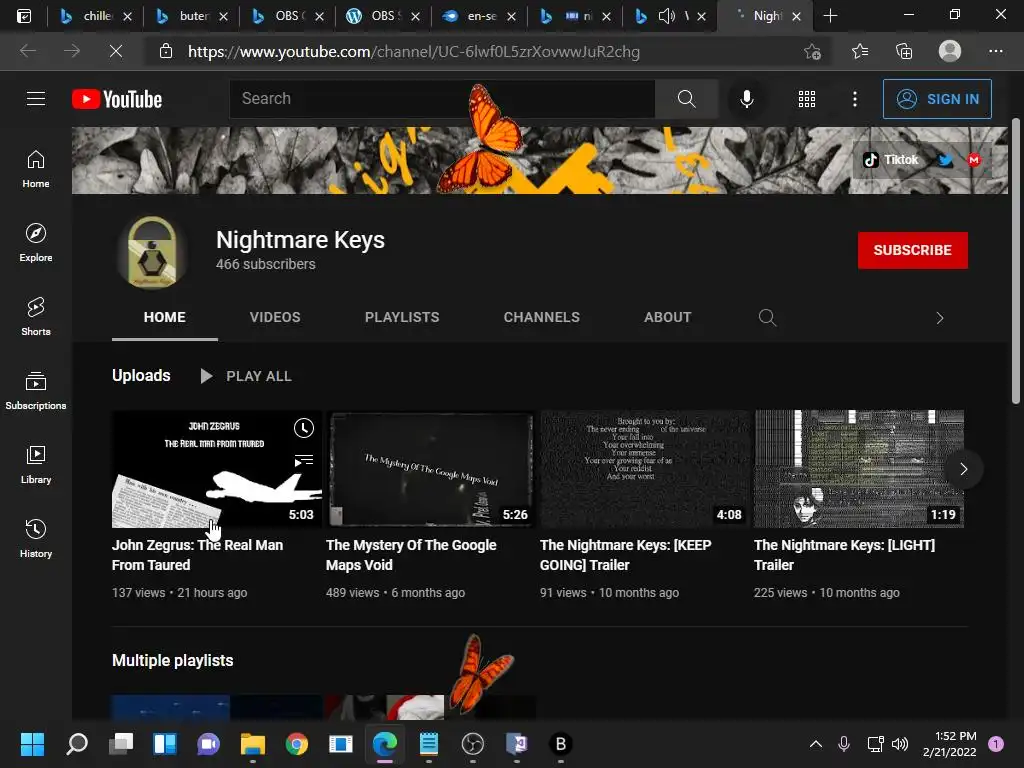The image size is (1024, 768).
Task: Add John Zegrus video to Watch later
Action: [304, 428]
